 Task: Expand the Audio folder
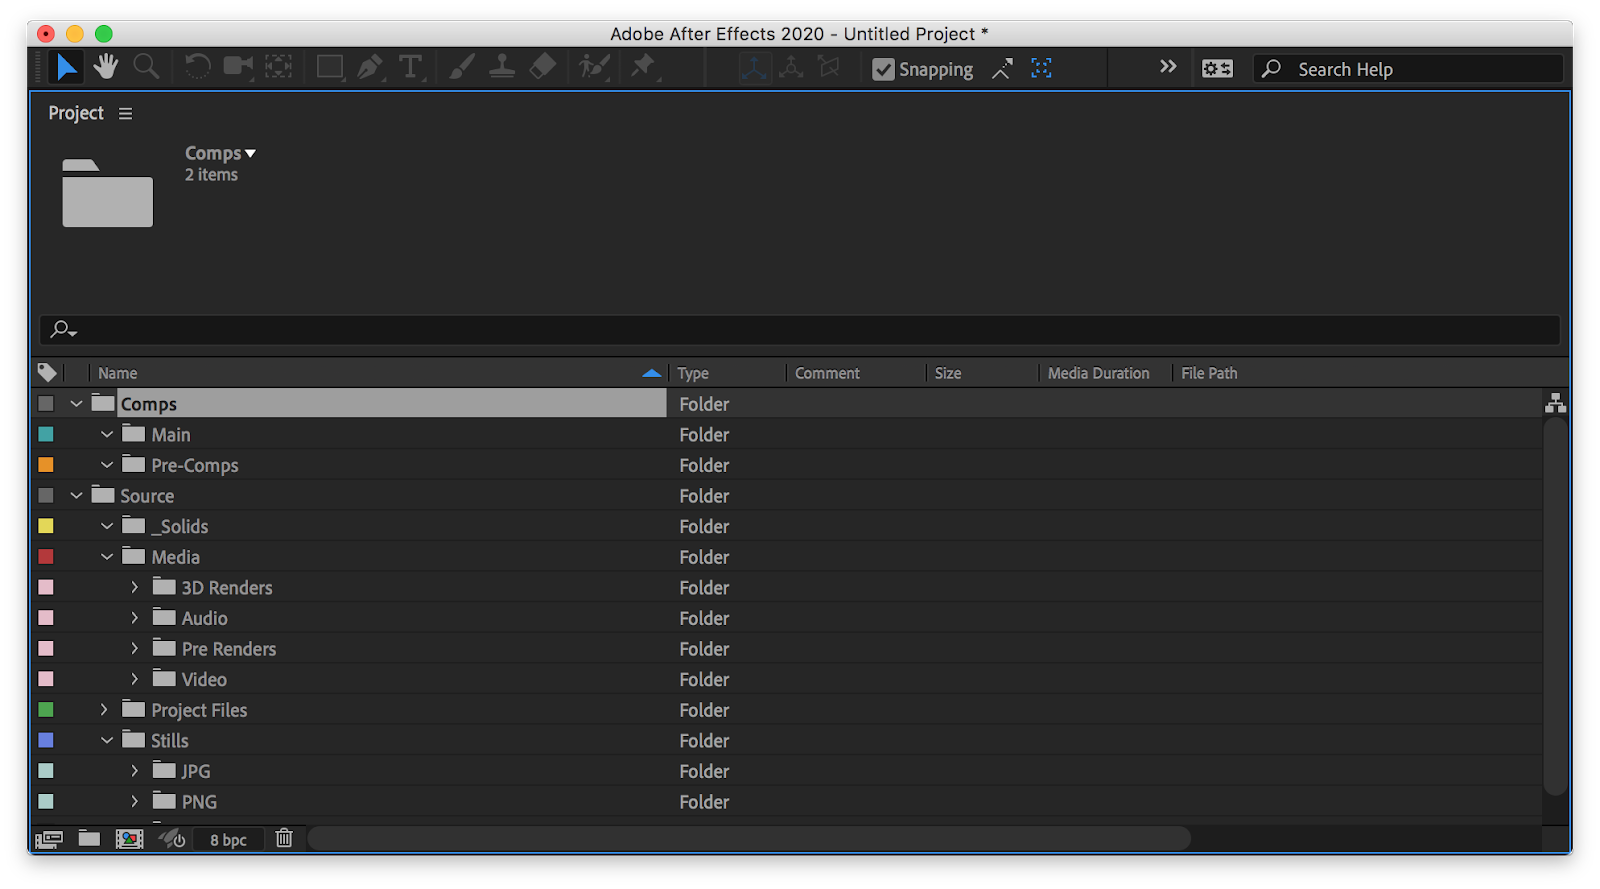(134, 618)
